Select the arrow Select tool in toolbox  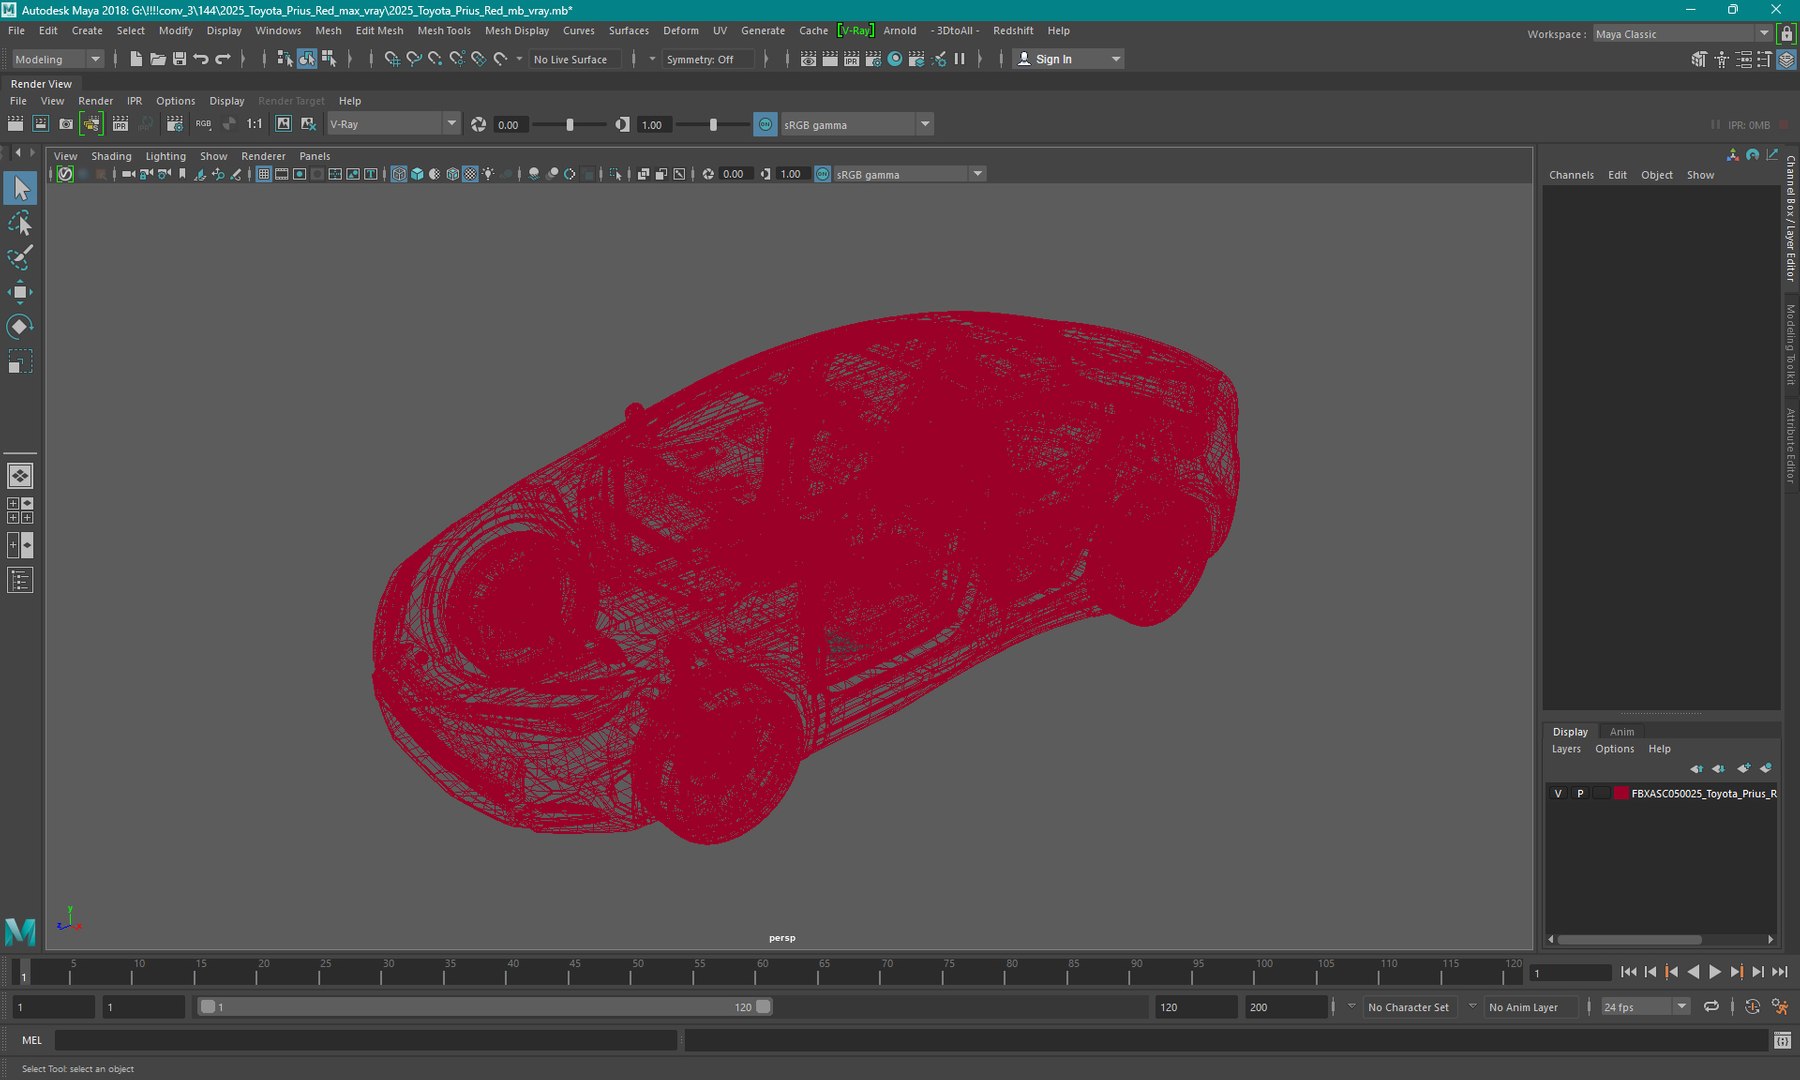click(x=20, y=188)
